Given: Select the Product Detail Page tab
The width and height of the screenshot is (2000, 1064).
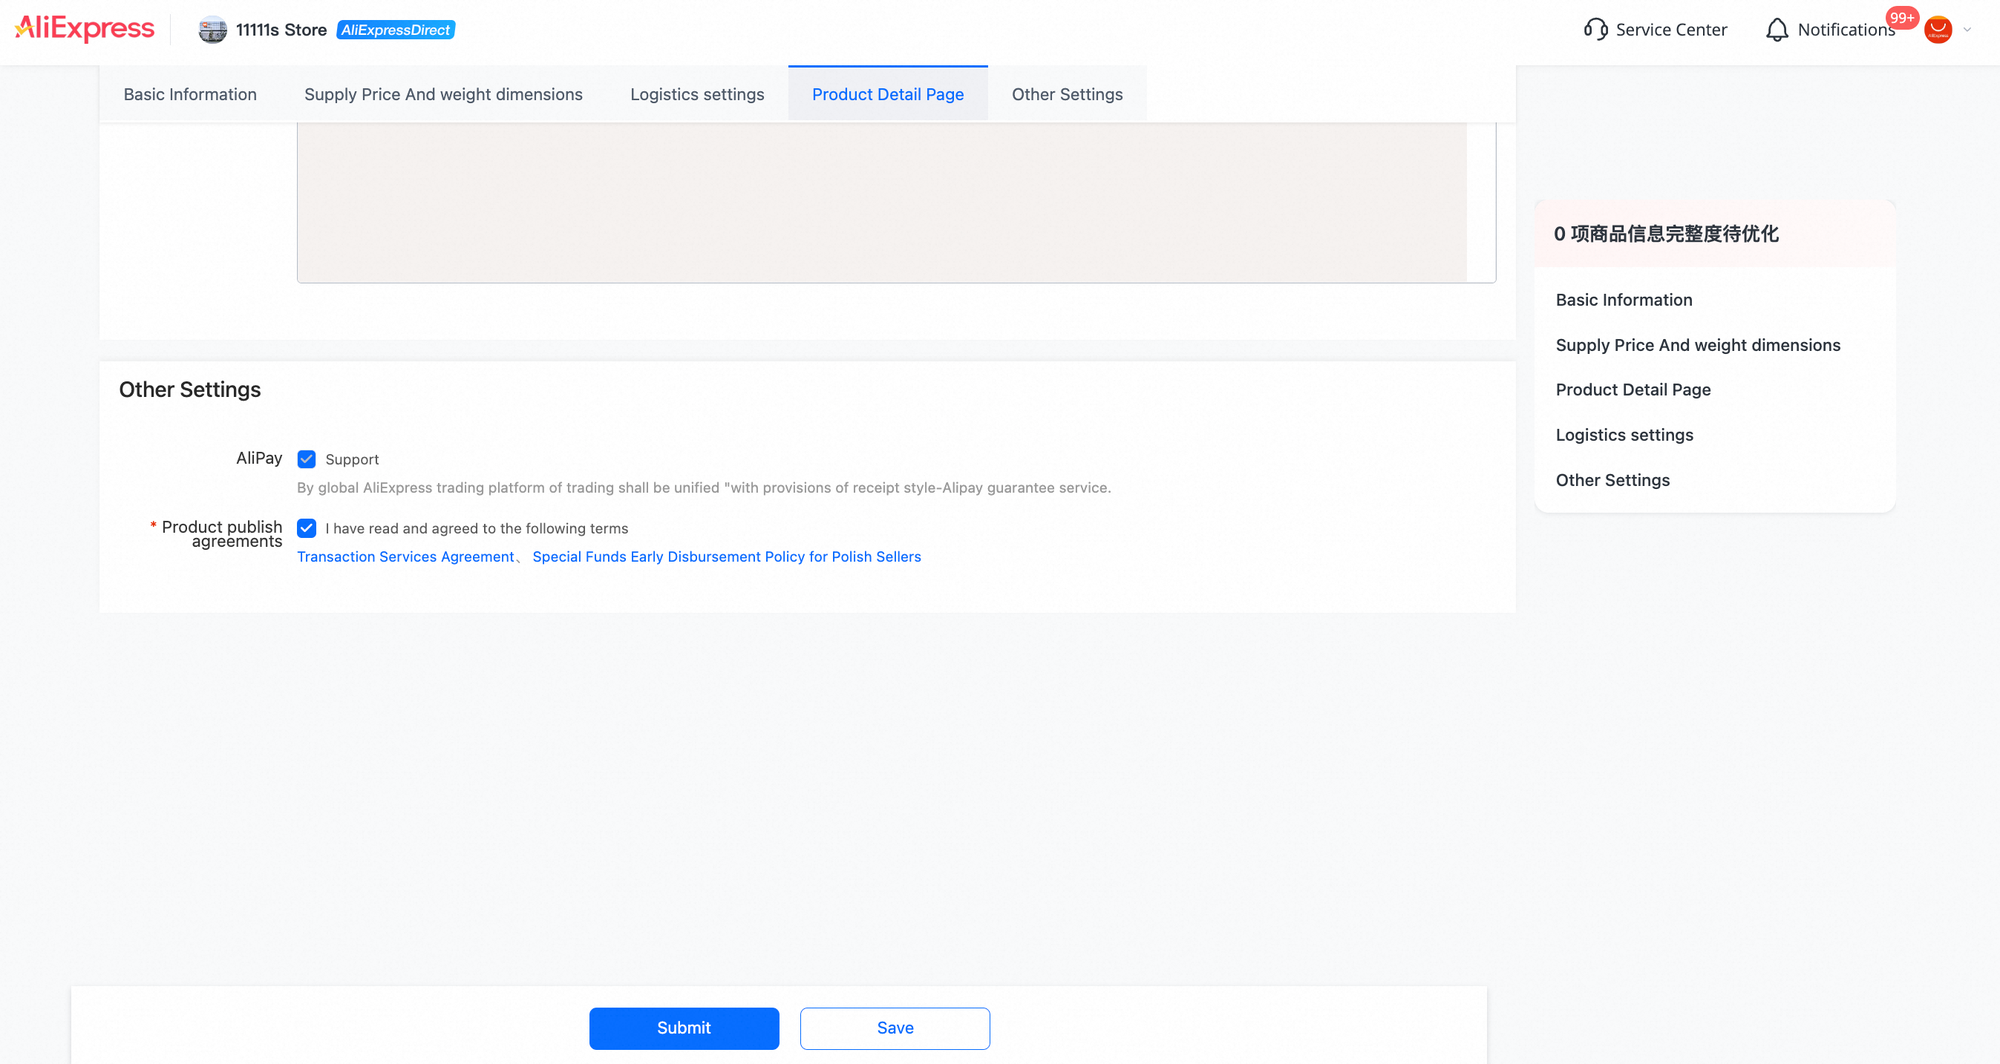Looking at the screenshot, I should point(888,94).
